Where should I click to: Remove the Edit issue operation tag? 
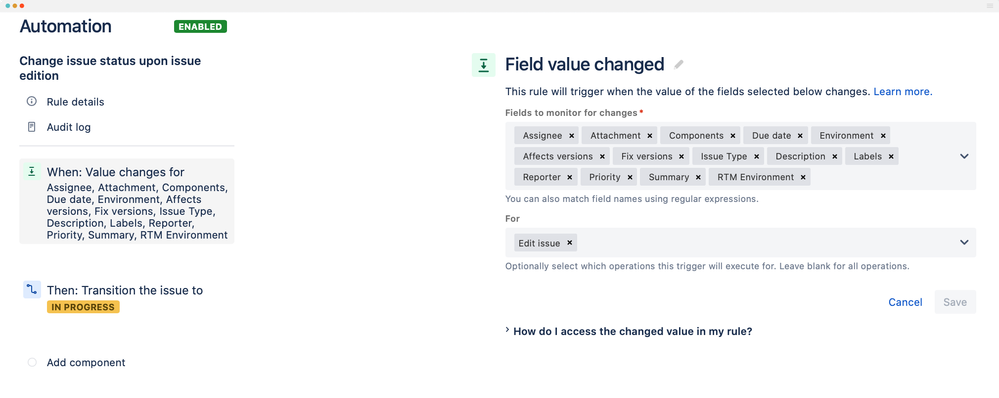point(570,243)
